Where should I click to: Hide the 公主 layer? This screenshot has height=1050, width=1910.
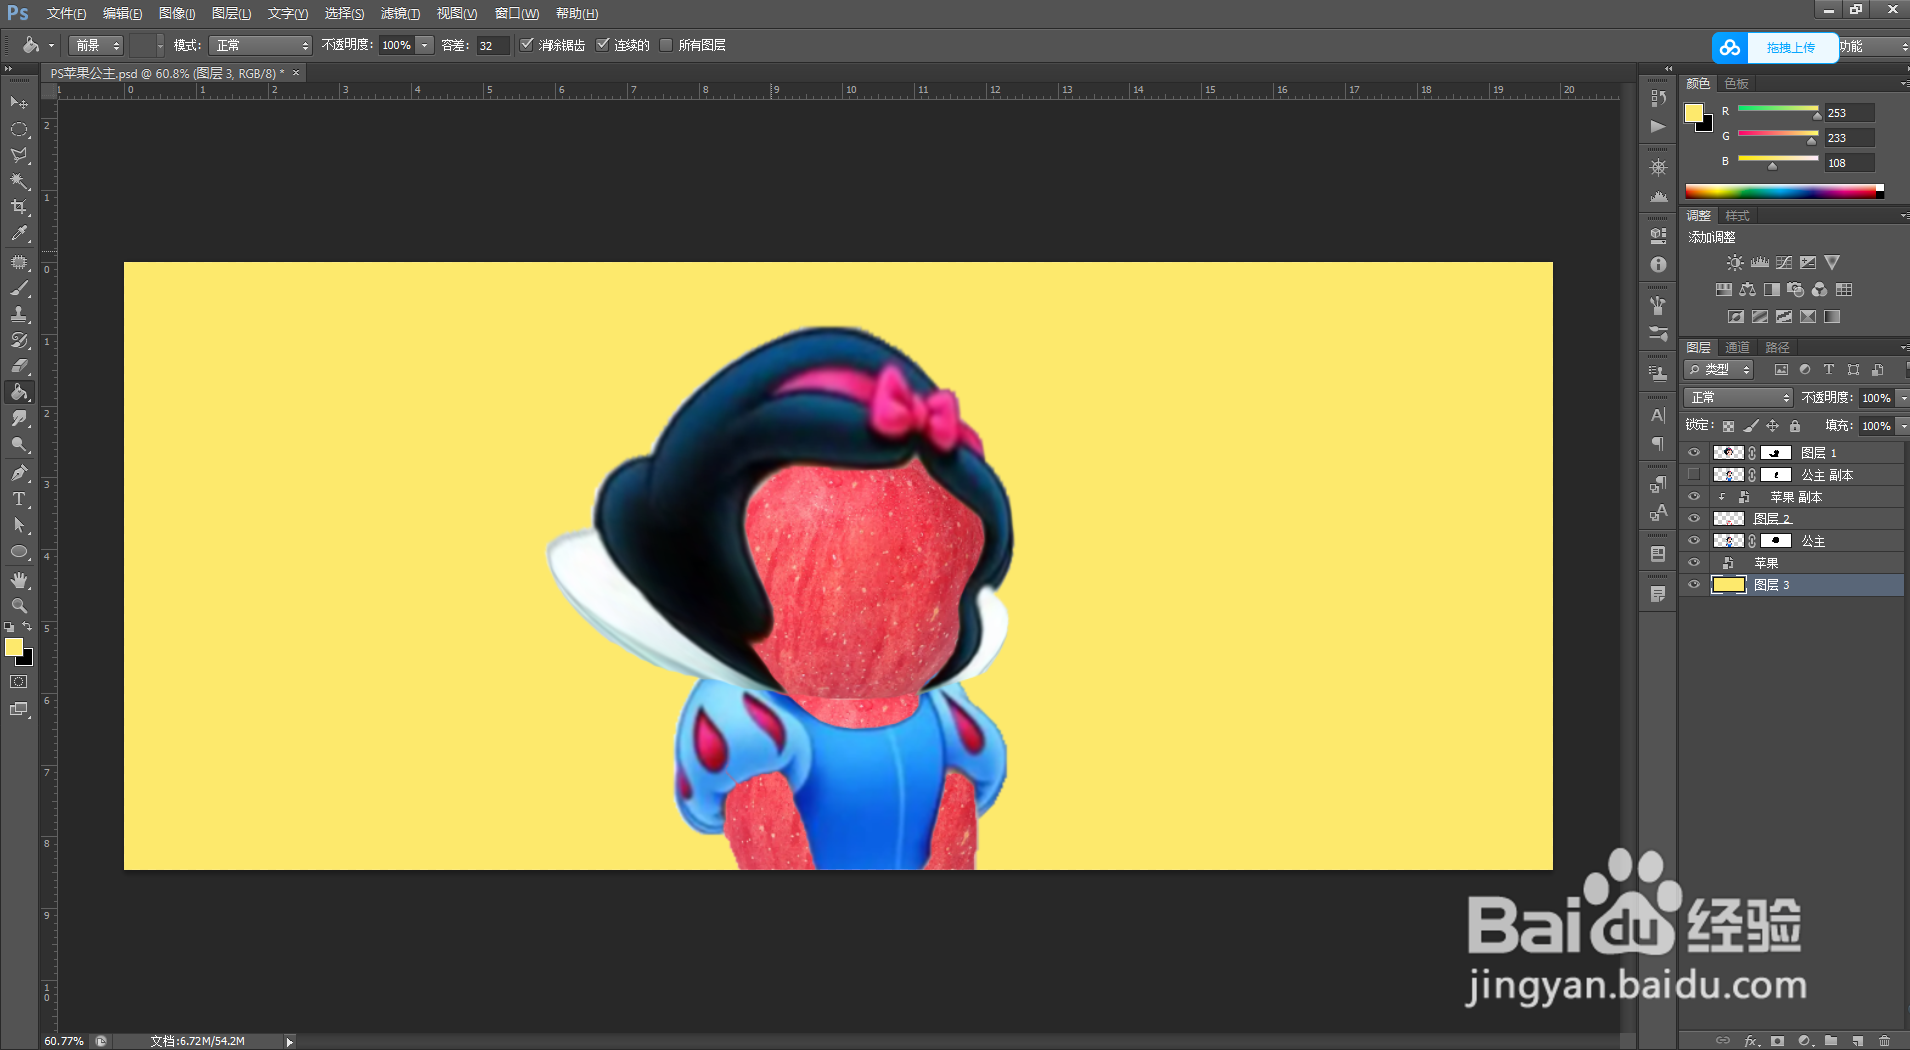tap(1694, 541)
